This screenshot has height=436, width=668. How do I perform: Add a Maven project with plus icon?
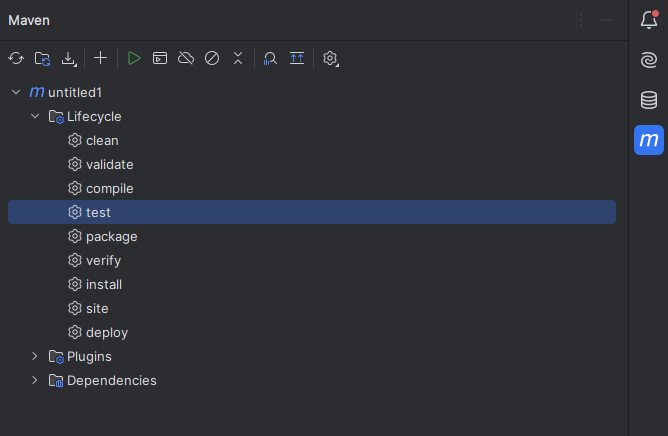coord(100,59)
